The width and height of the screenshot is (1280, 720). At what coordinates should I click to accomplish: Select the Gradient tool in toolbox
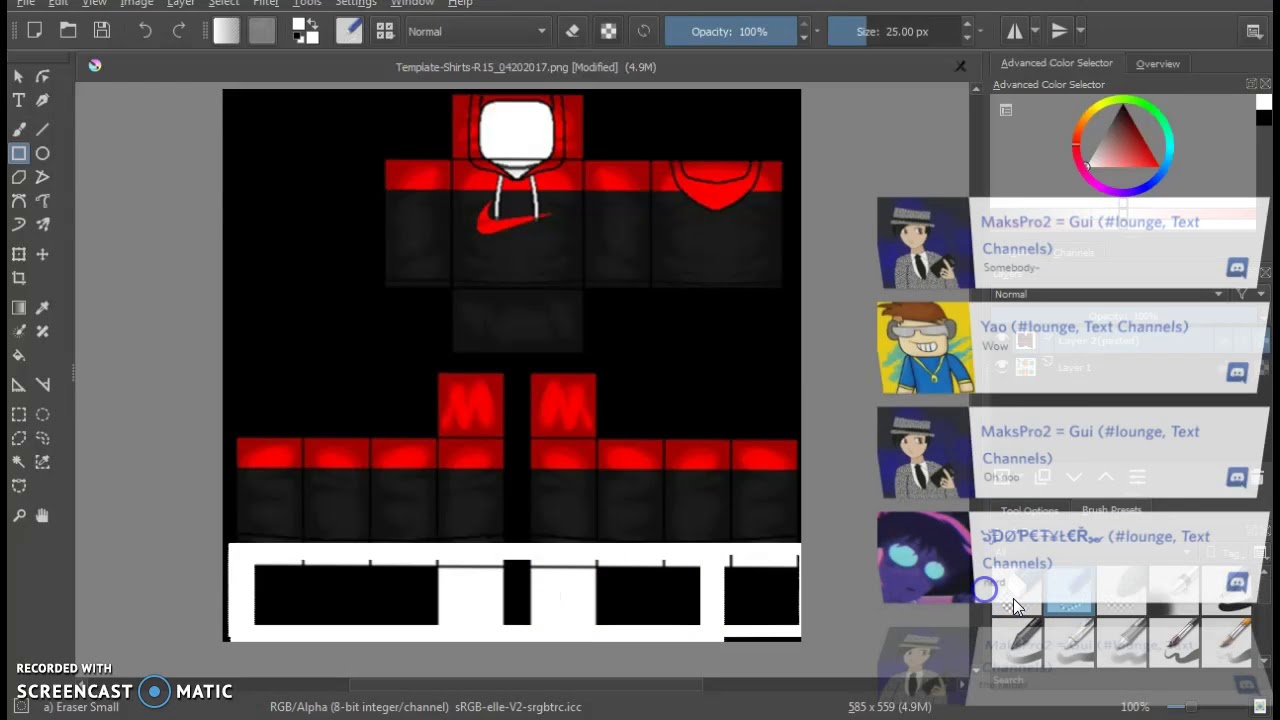pos(19,308)
